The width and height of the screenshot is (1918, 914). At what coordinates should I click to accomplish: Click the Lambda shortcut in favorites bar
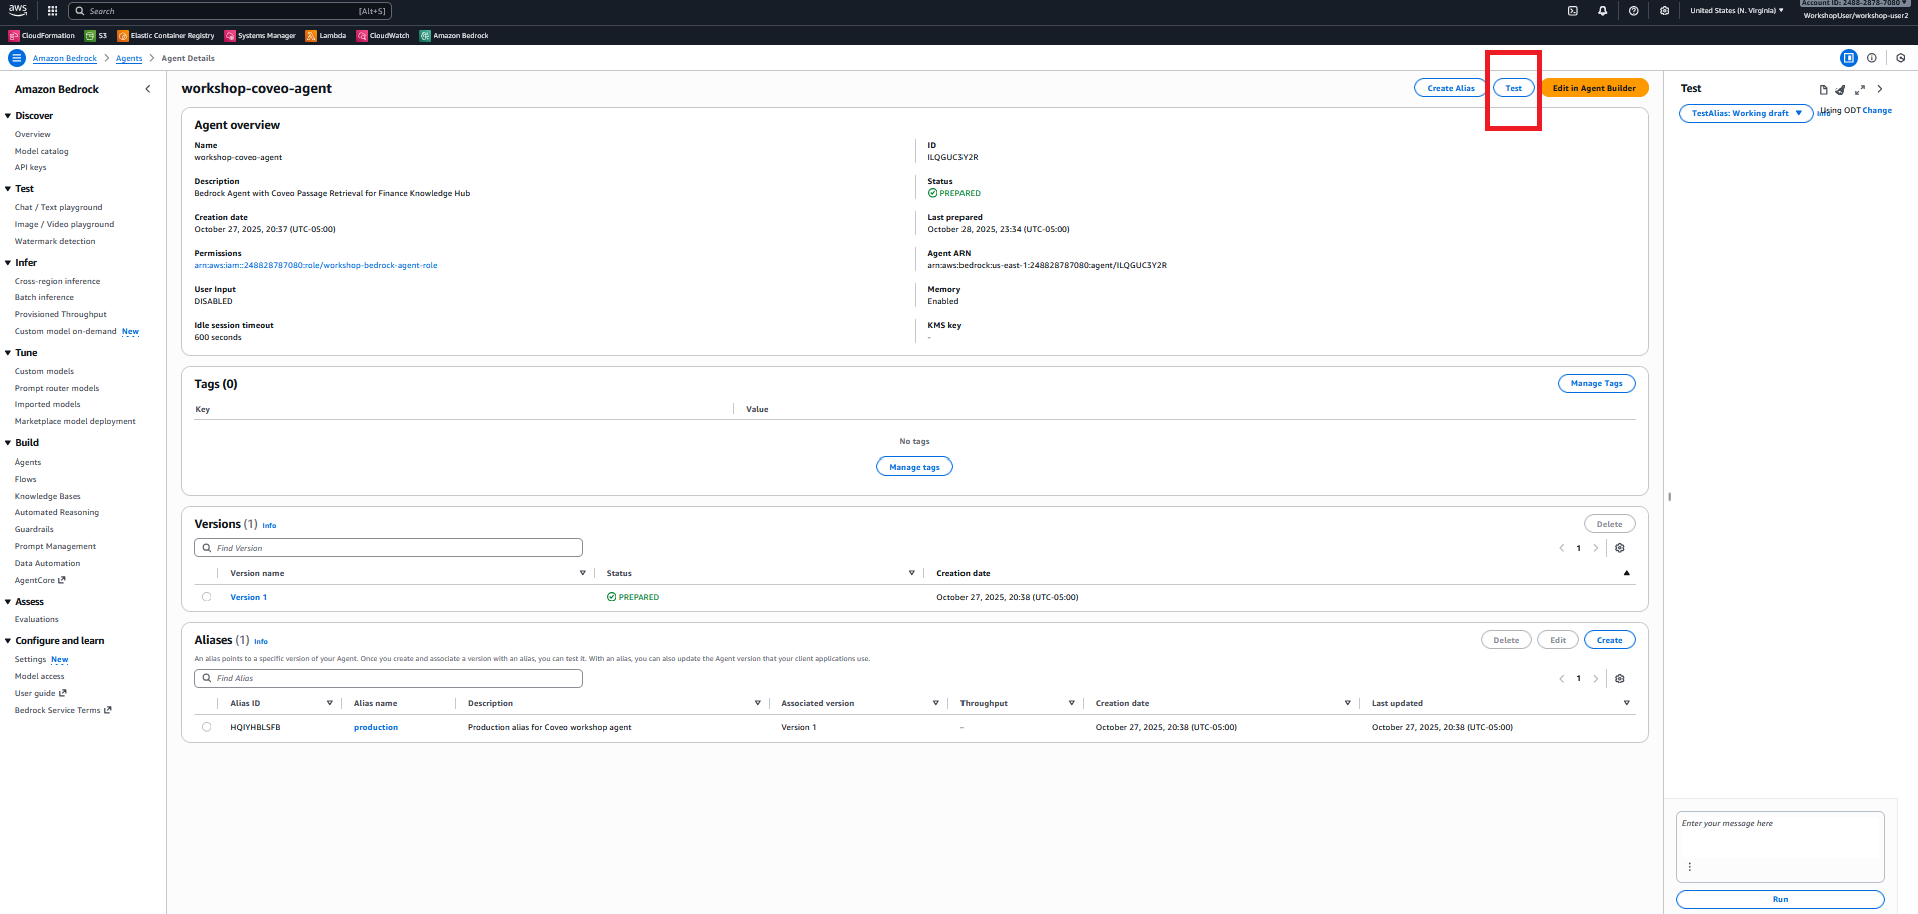coord(326,36)
